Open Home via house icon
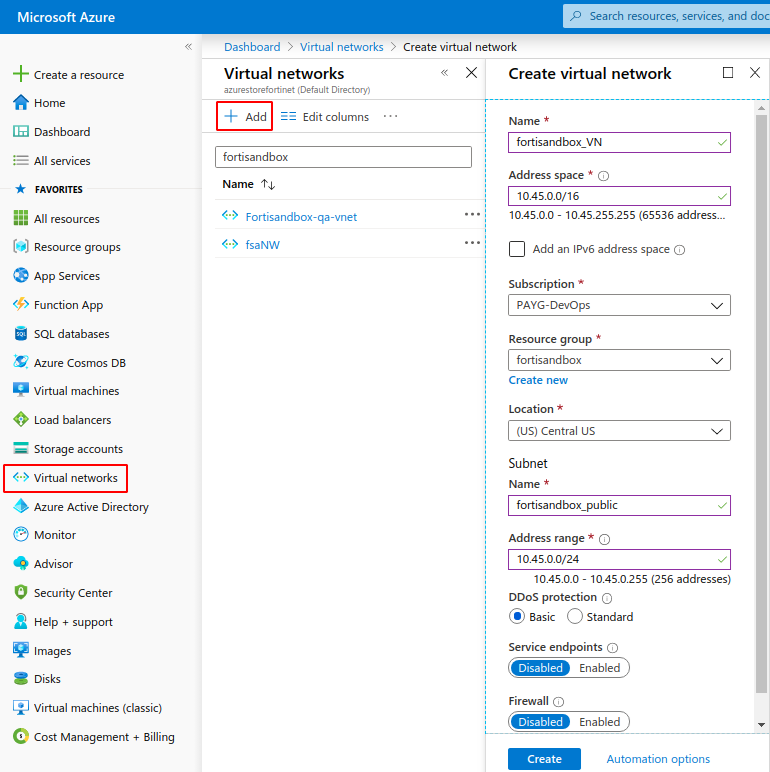Viewport: 770px width, 772px height. 21,102
